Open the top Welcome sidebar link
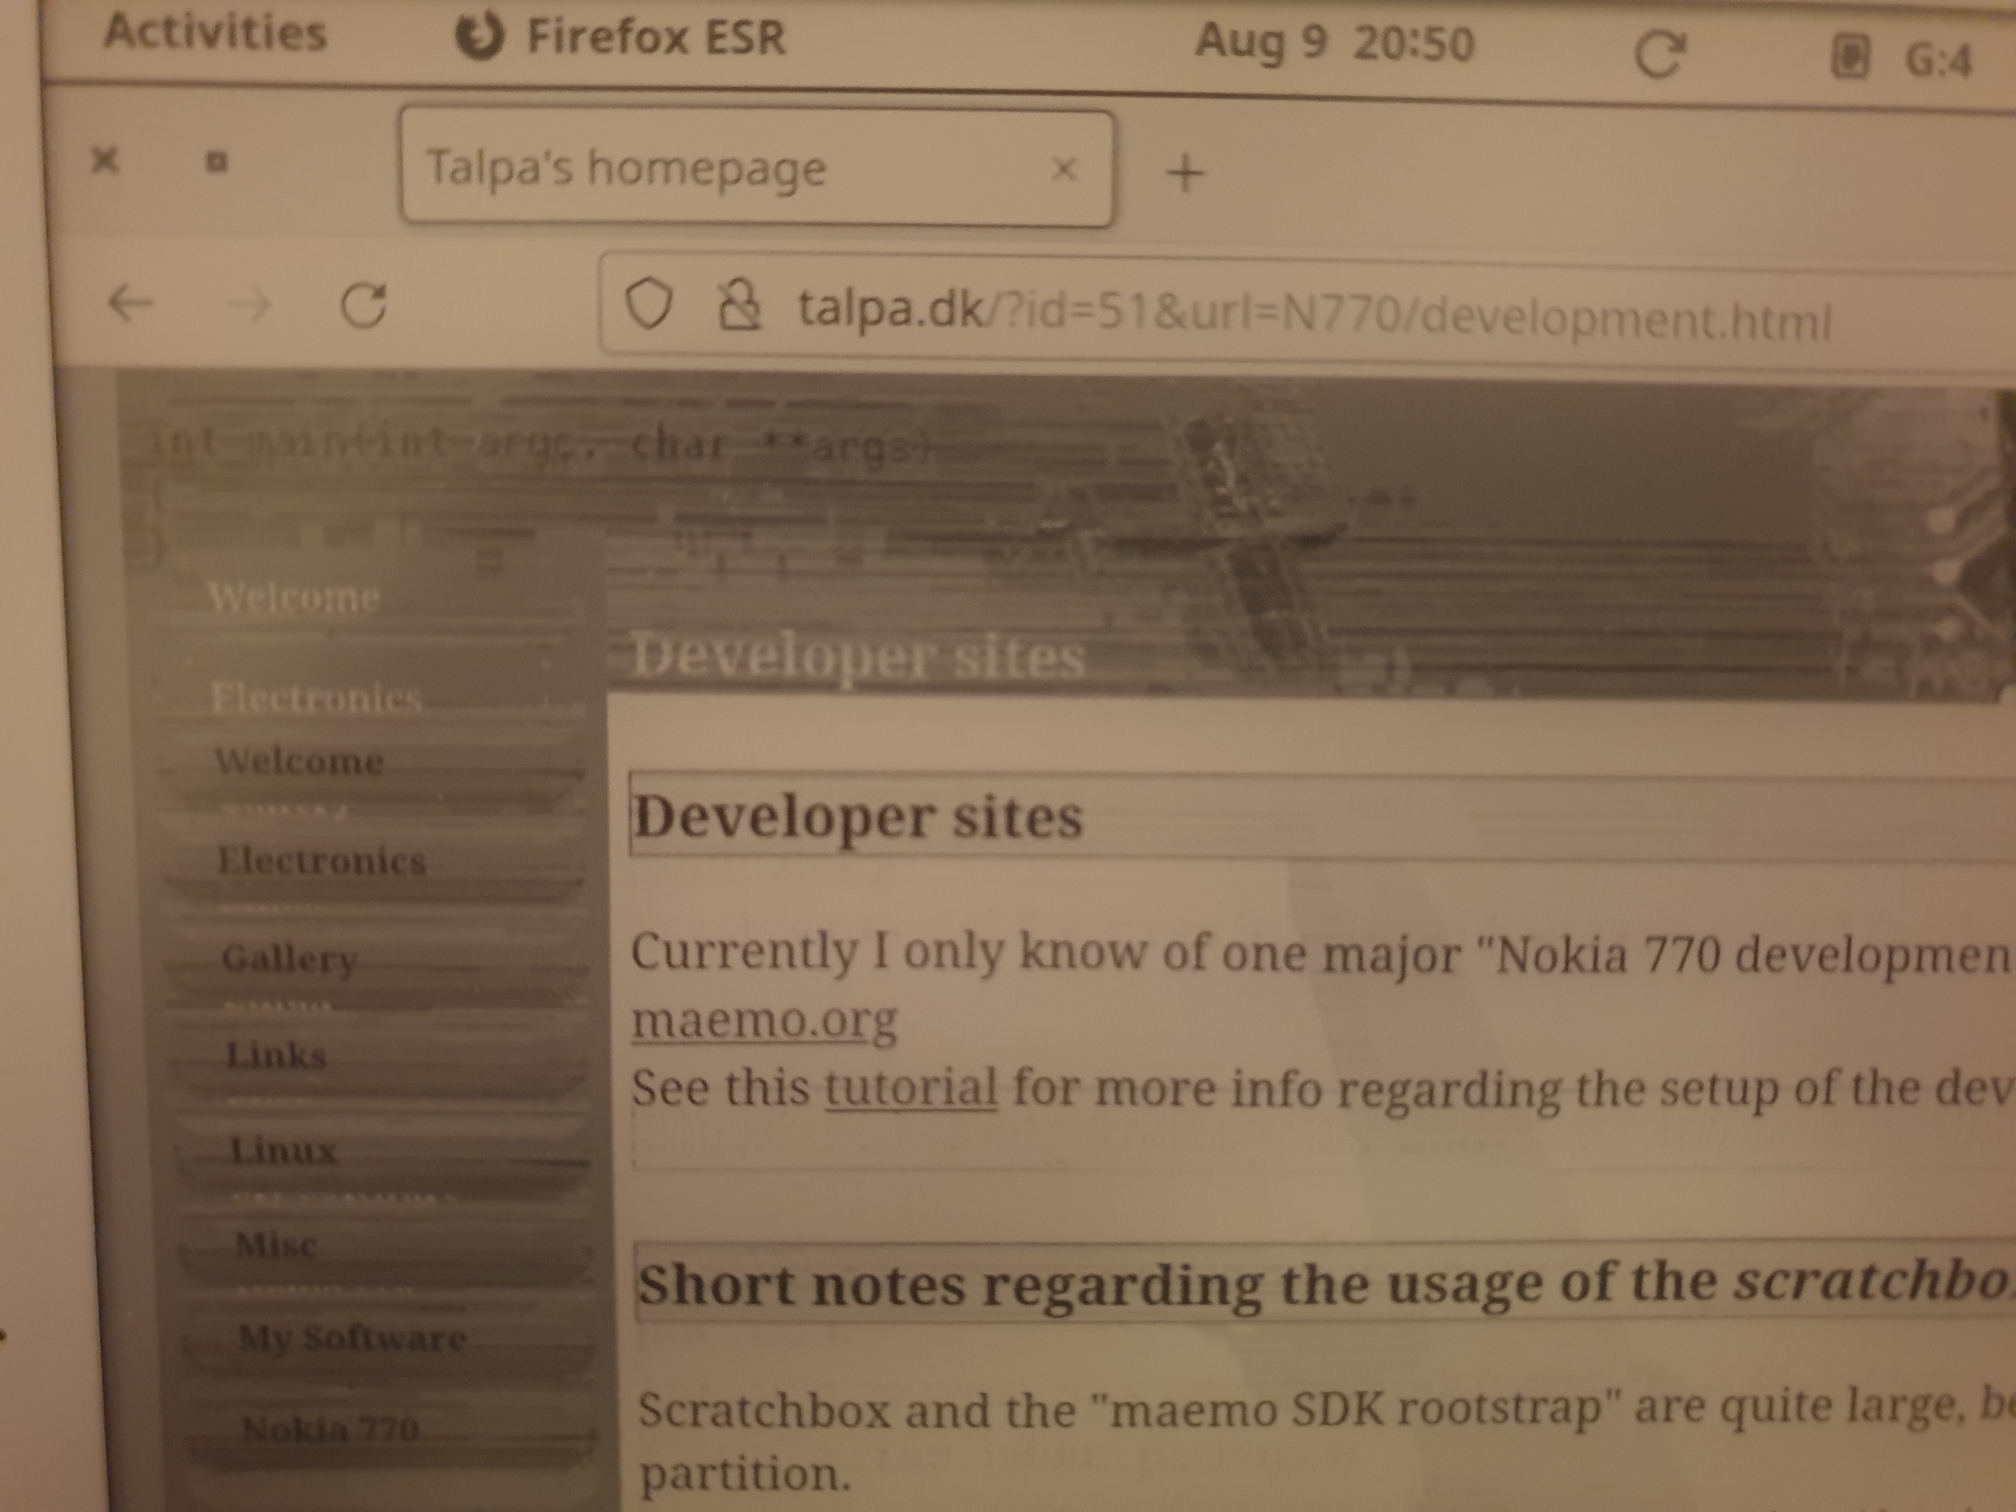The height and width of the screenshot is (1512, 2016). click(294, 598)
